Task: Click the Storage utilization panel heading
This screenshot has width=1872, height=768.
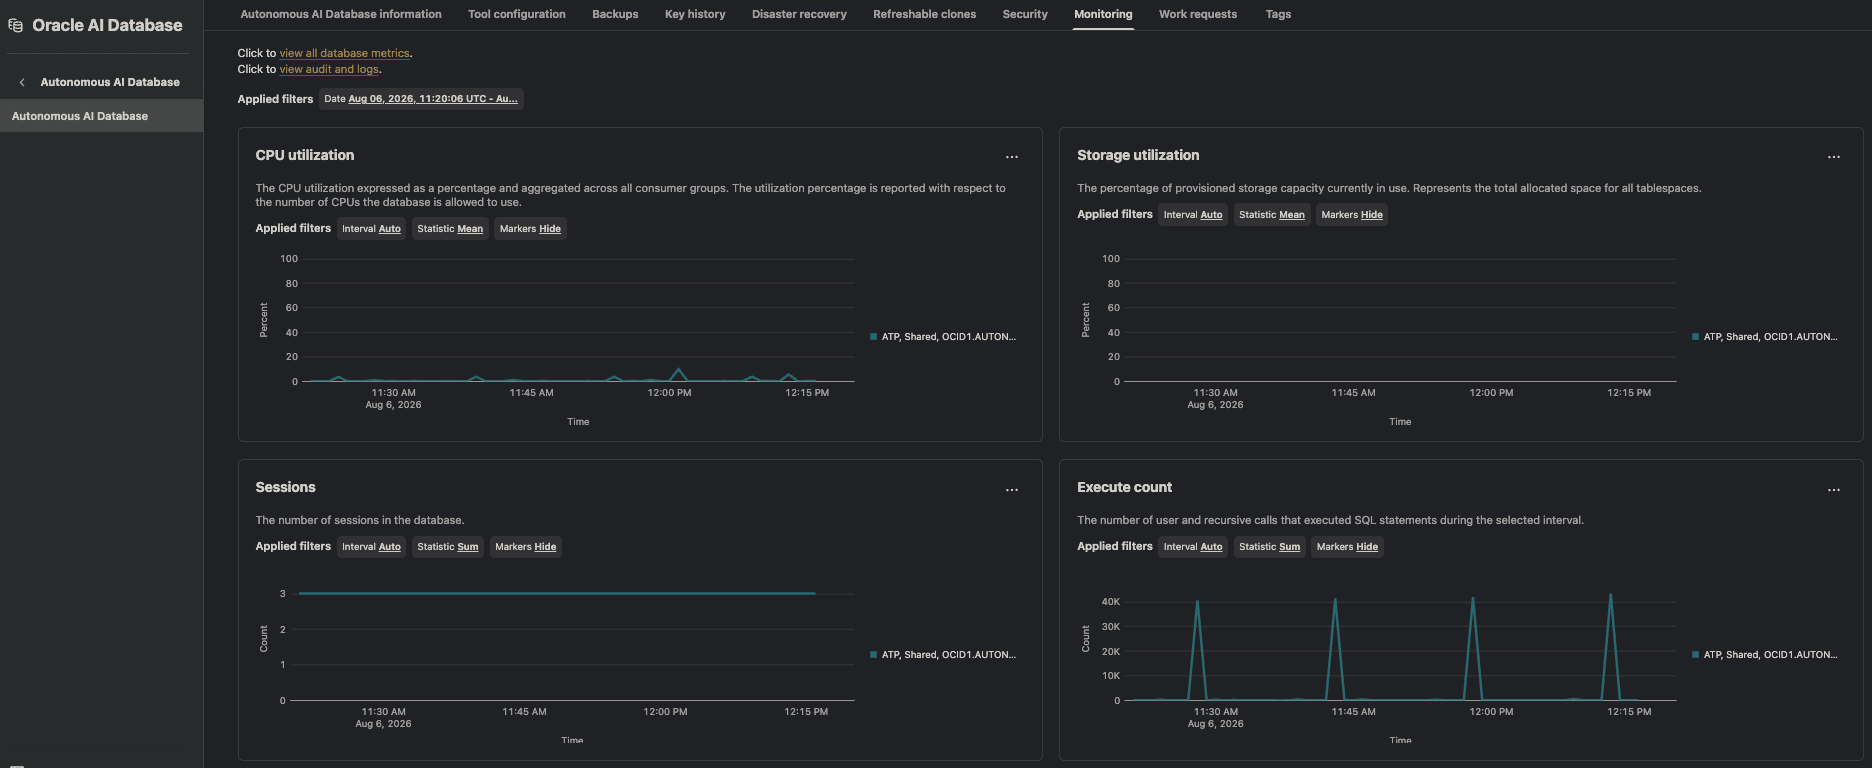Action: point(1138,155)
